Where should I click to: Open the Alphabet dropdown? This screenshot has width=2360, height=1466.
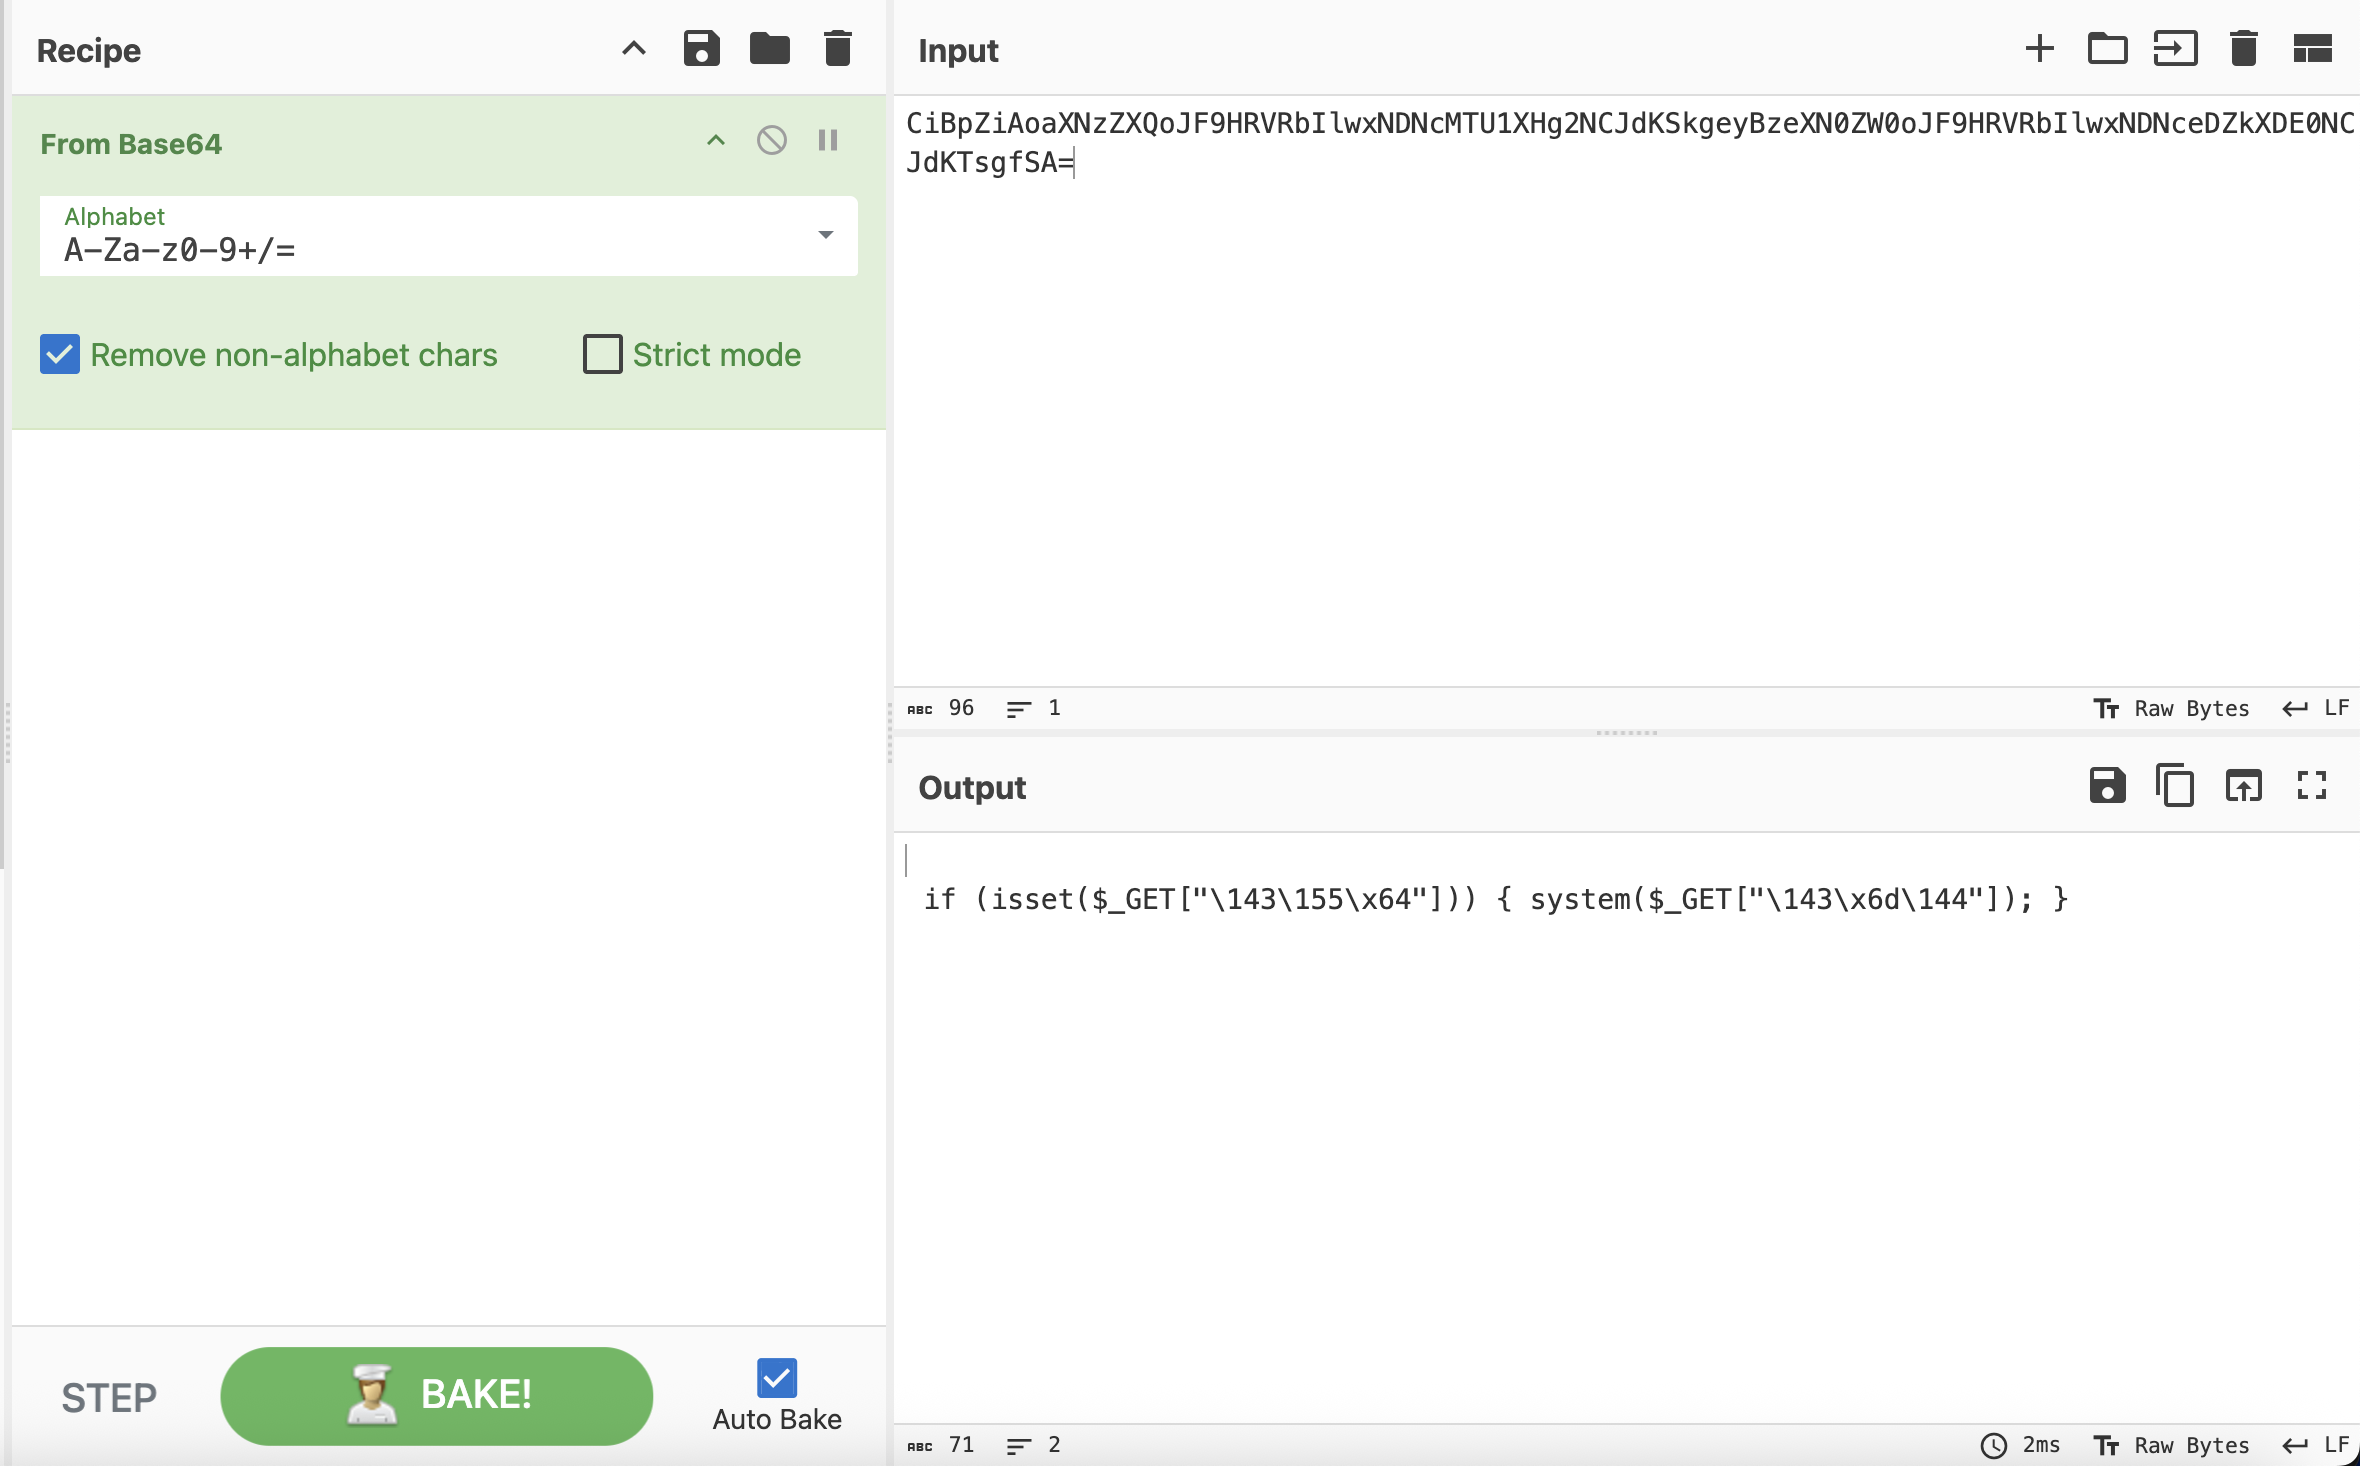825,236
